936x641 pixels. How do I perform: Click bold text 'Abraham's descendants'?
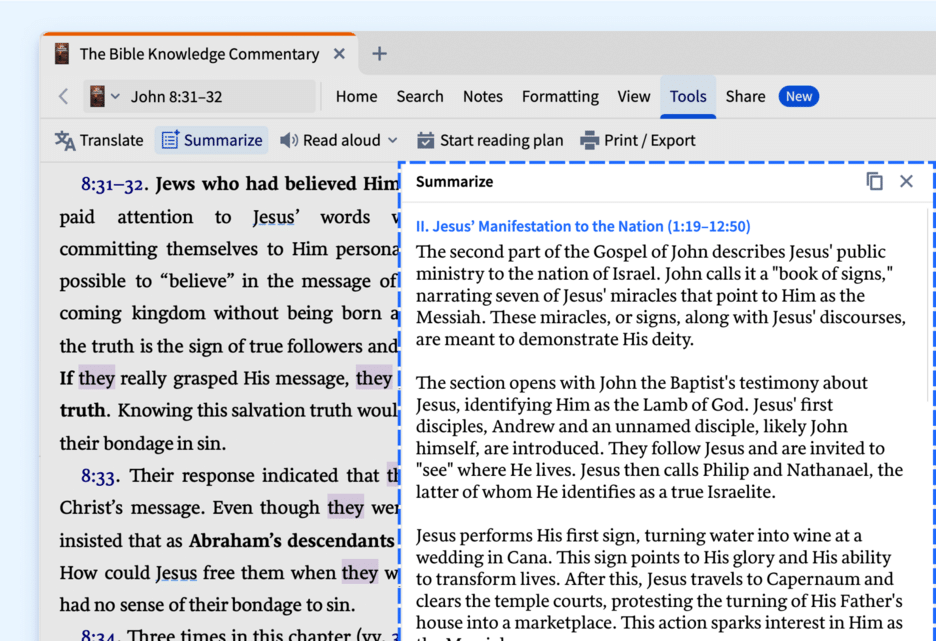click(291, 541)
